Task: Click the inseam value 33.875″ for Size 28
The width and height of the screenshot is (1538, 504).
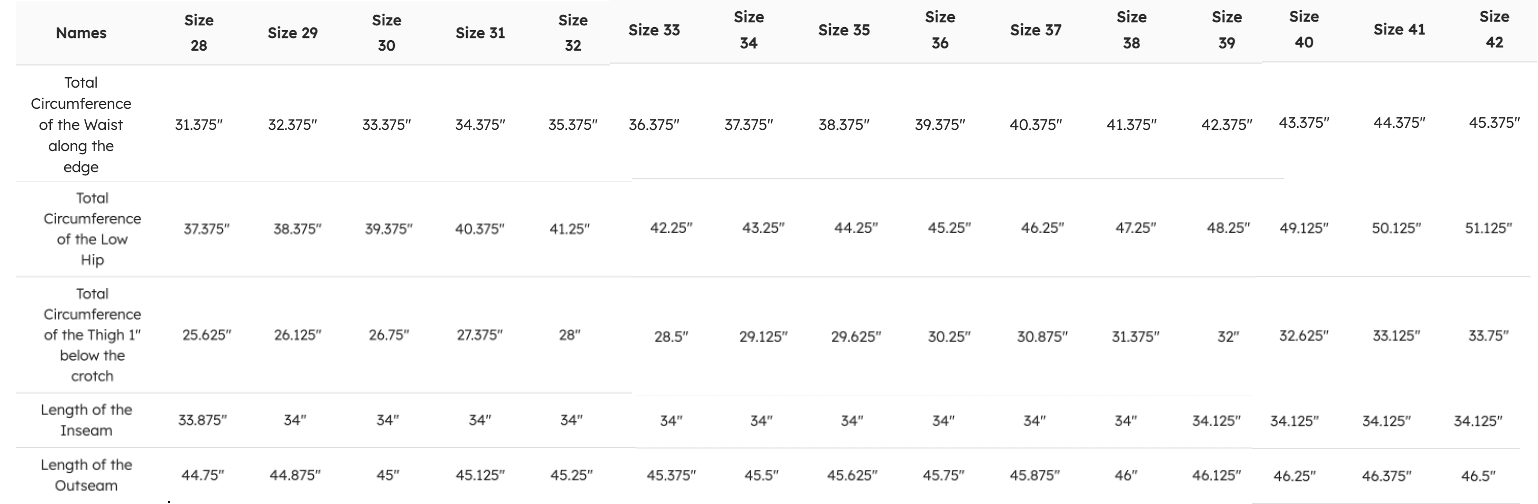Action: pos(203,420)
